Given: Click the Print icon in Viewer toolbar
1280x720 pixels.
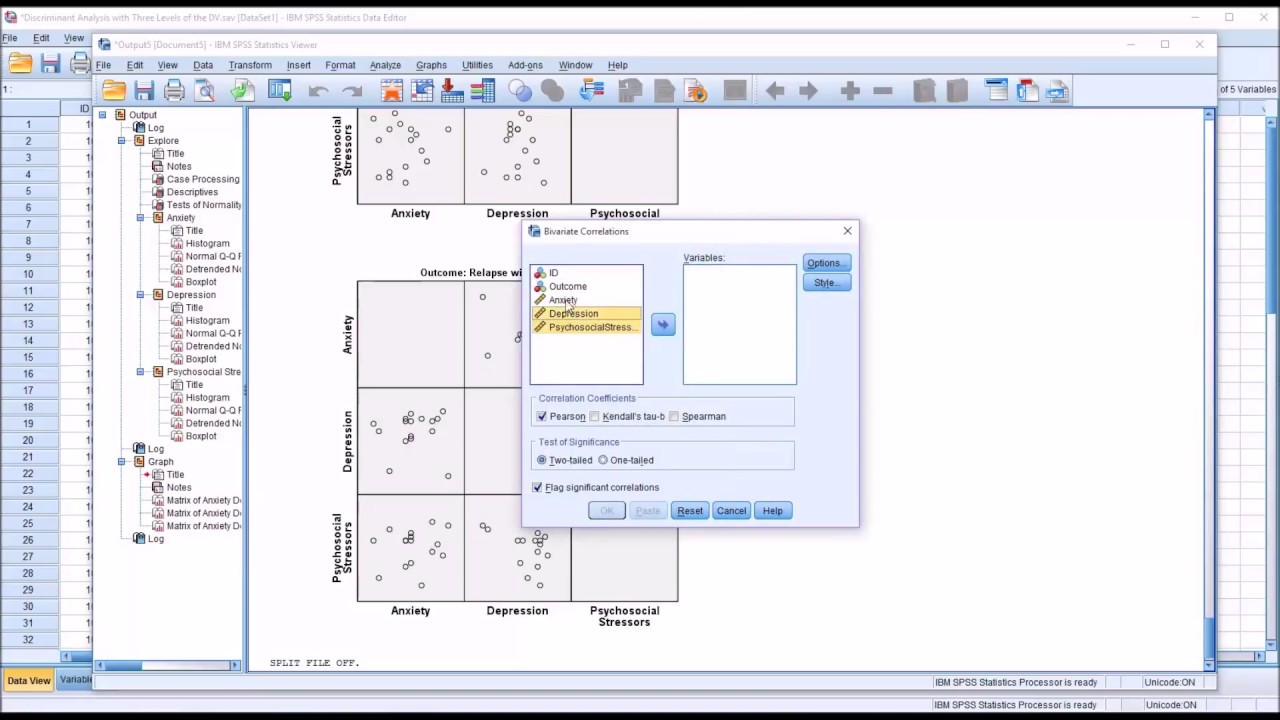Looking at the screenshot, I should coord(174,91).
